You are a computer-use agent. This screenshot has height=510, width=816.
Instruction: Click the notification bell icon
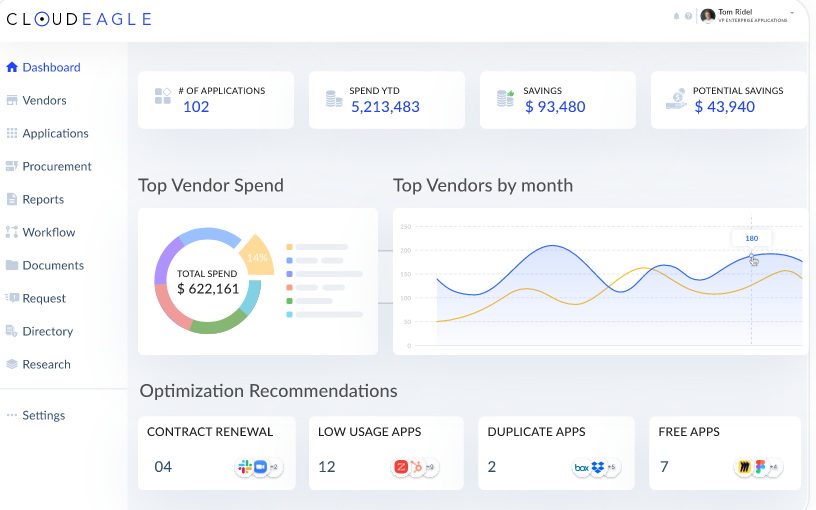676,16
